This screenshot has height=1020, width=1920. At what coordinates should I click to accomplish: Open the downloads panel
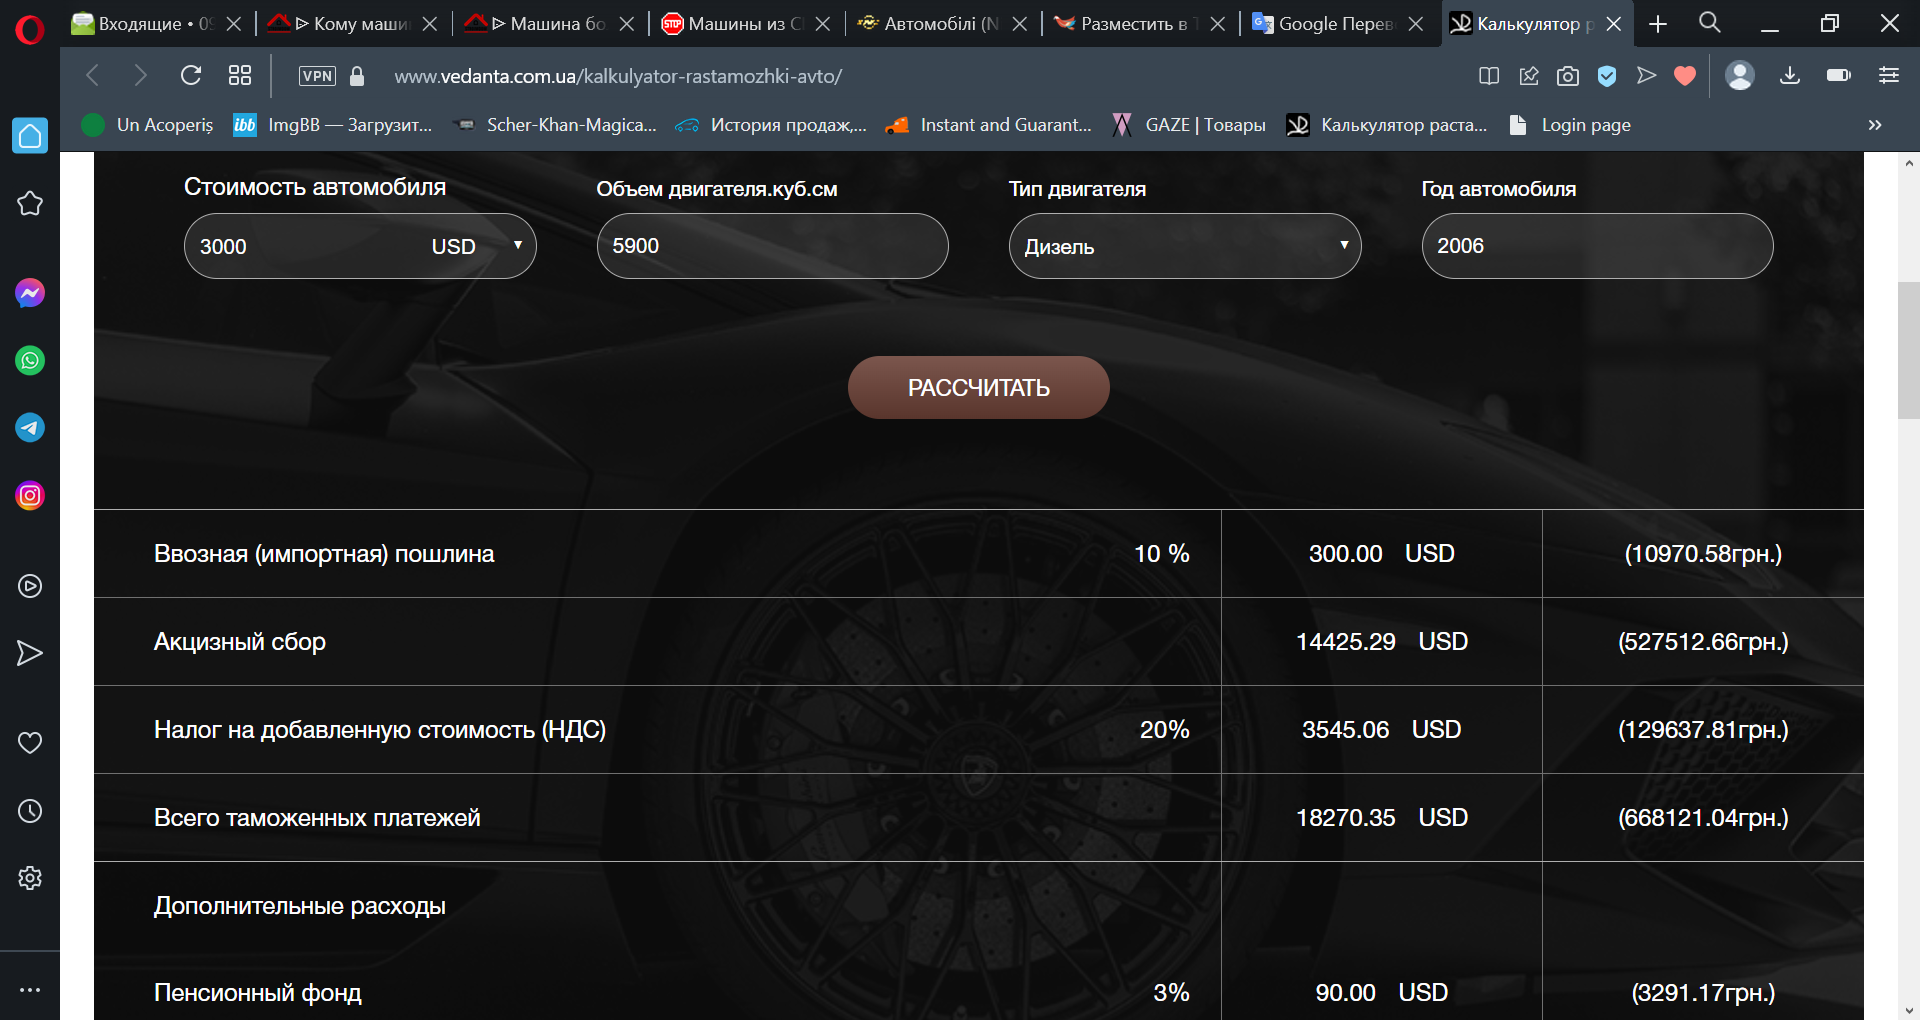(x=1790, y=76)
